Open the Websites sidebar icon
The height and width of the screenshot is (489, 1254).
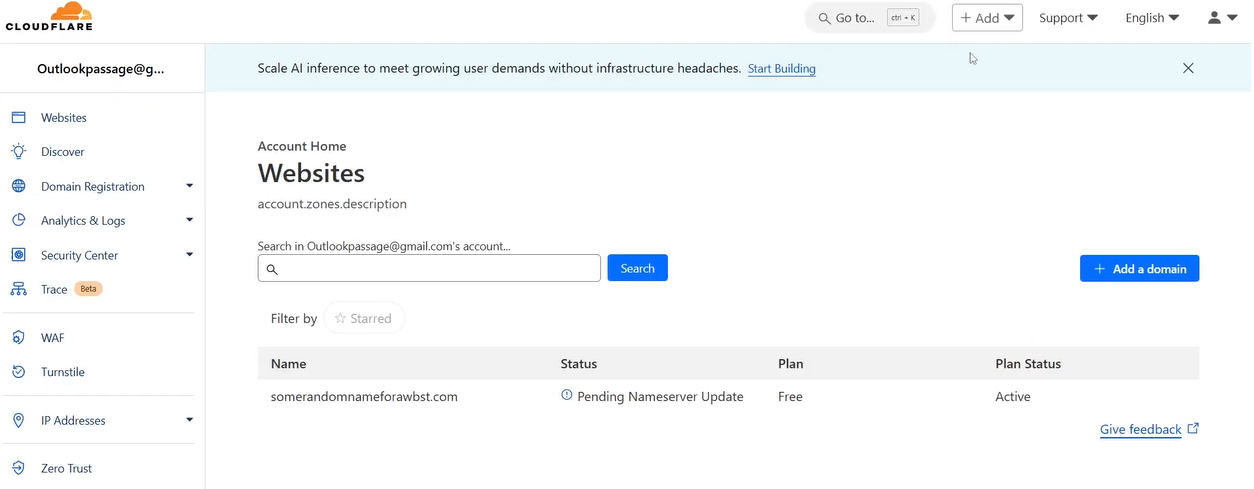pos(18,118)
